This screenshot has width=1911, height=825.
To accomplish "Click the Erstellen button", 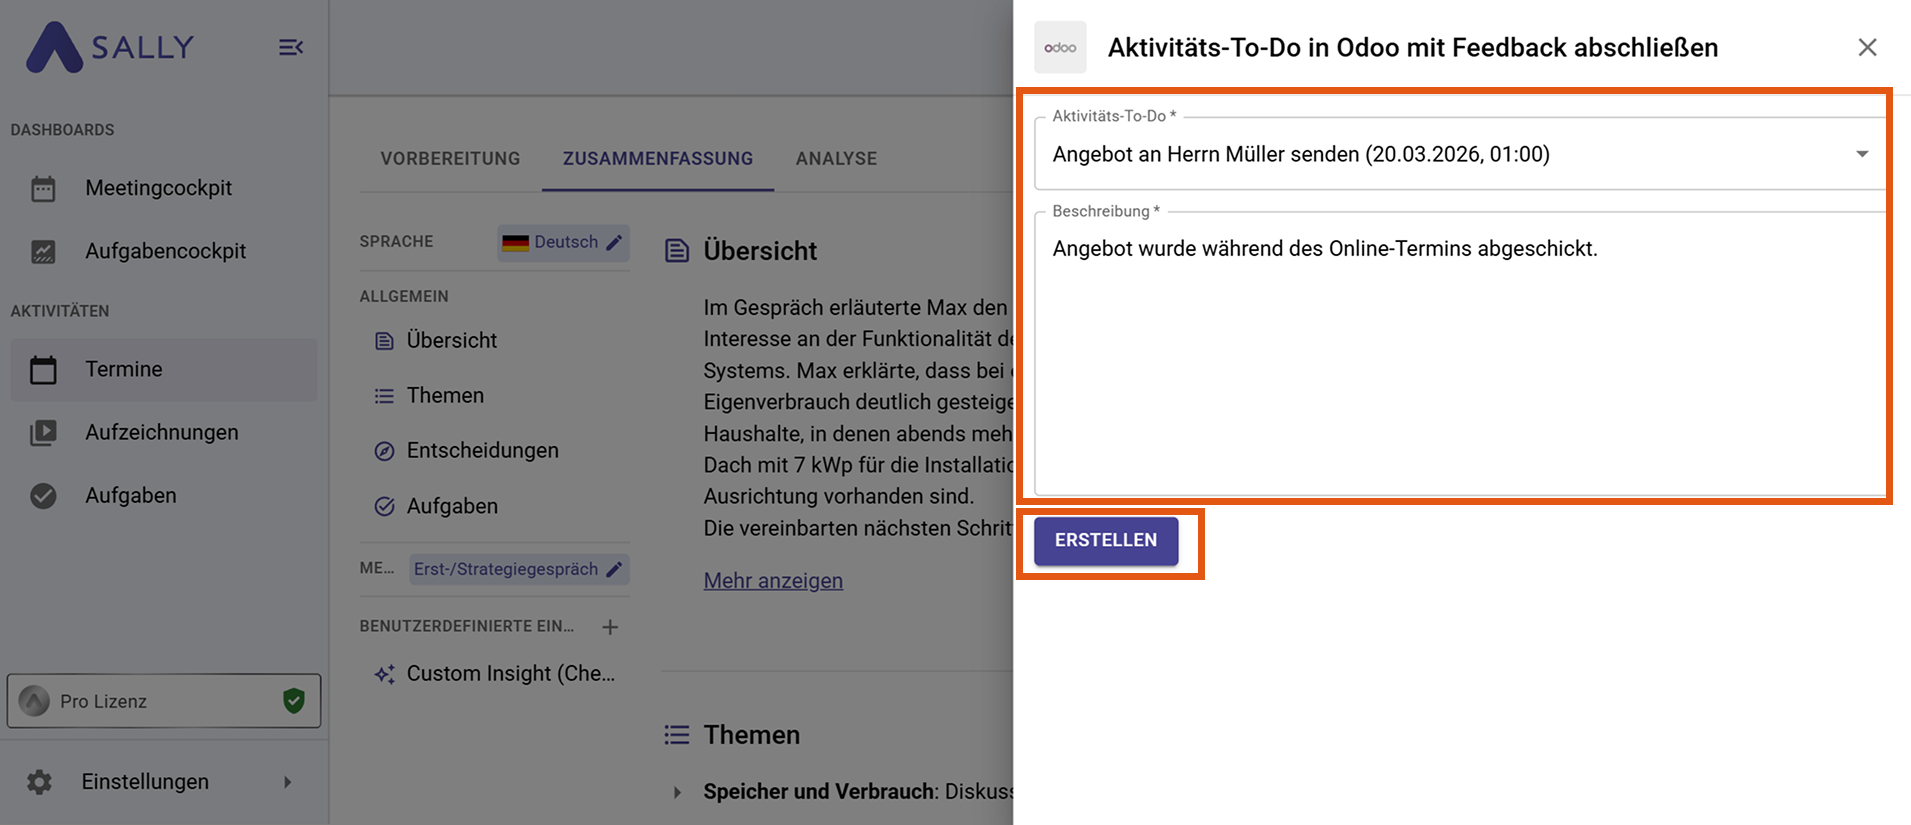I will [1105, 540].
